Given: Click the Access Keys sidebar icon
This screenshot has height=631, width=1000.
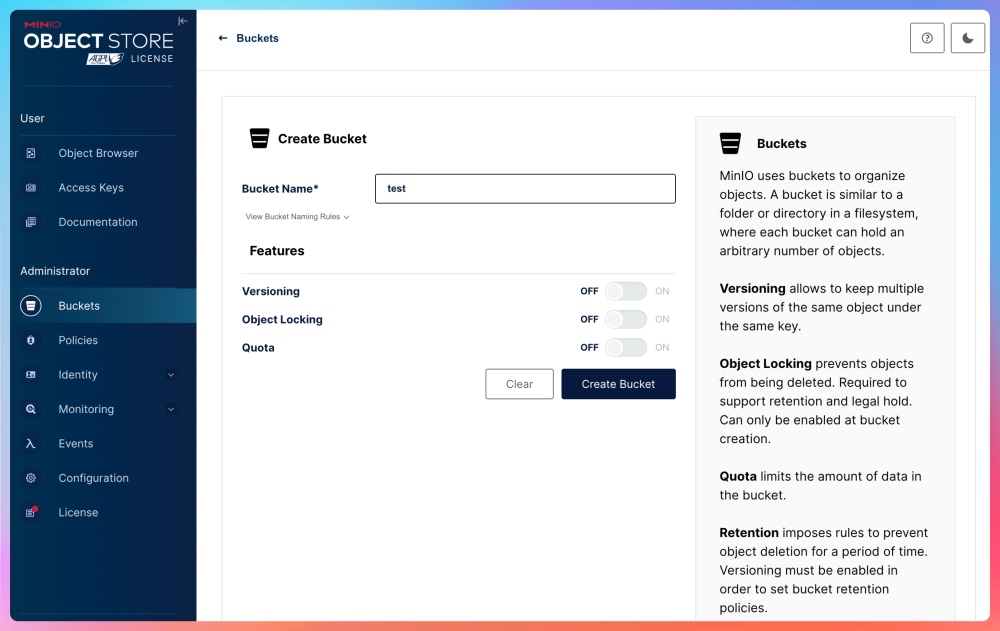Looking at the screenshot, I should coord(31,188).
